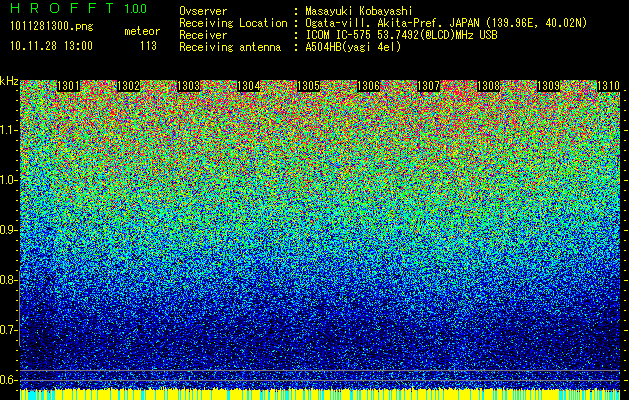Click the 1.1 frequency axis label
This screenshot has width=629, height=400.
[x=9, y=130]
